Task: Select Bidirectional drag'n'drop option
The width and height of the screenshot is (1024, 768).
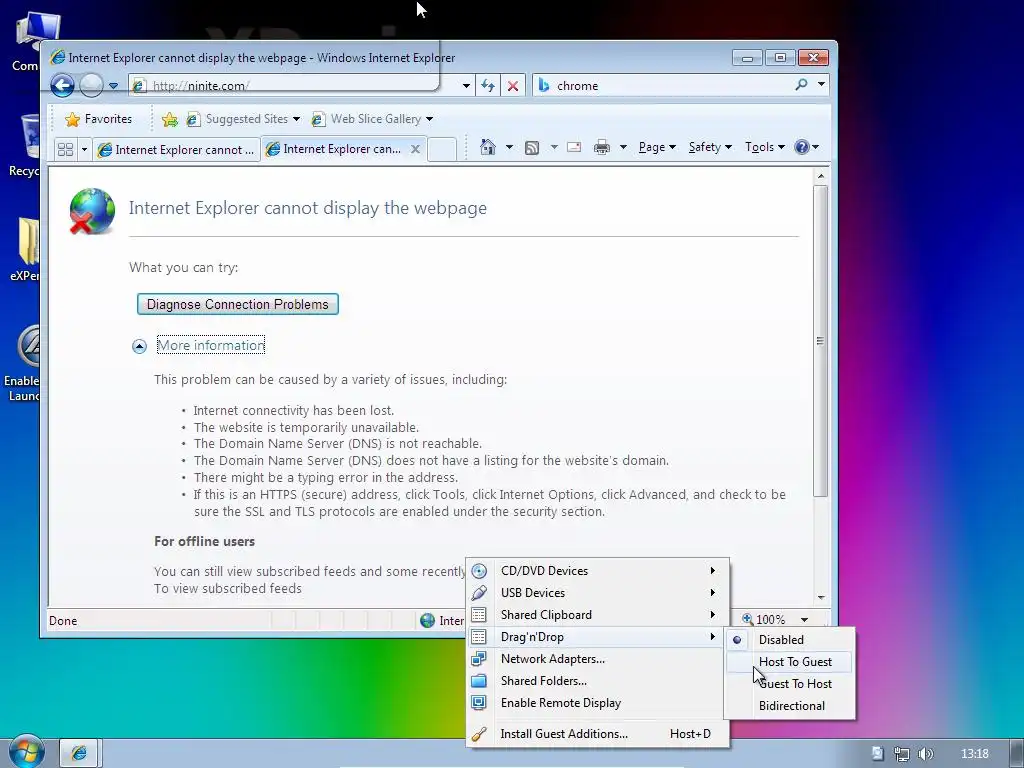Action: pos(790,706)
